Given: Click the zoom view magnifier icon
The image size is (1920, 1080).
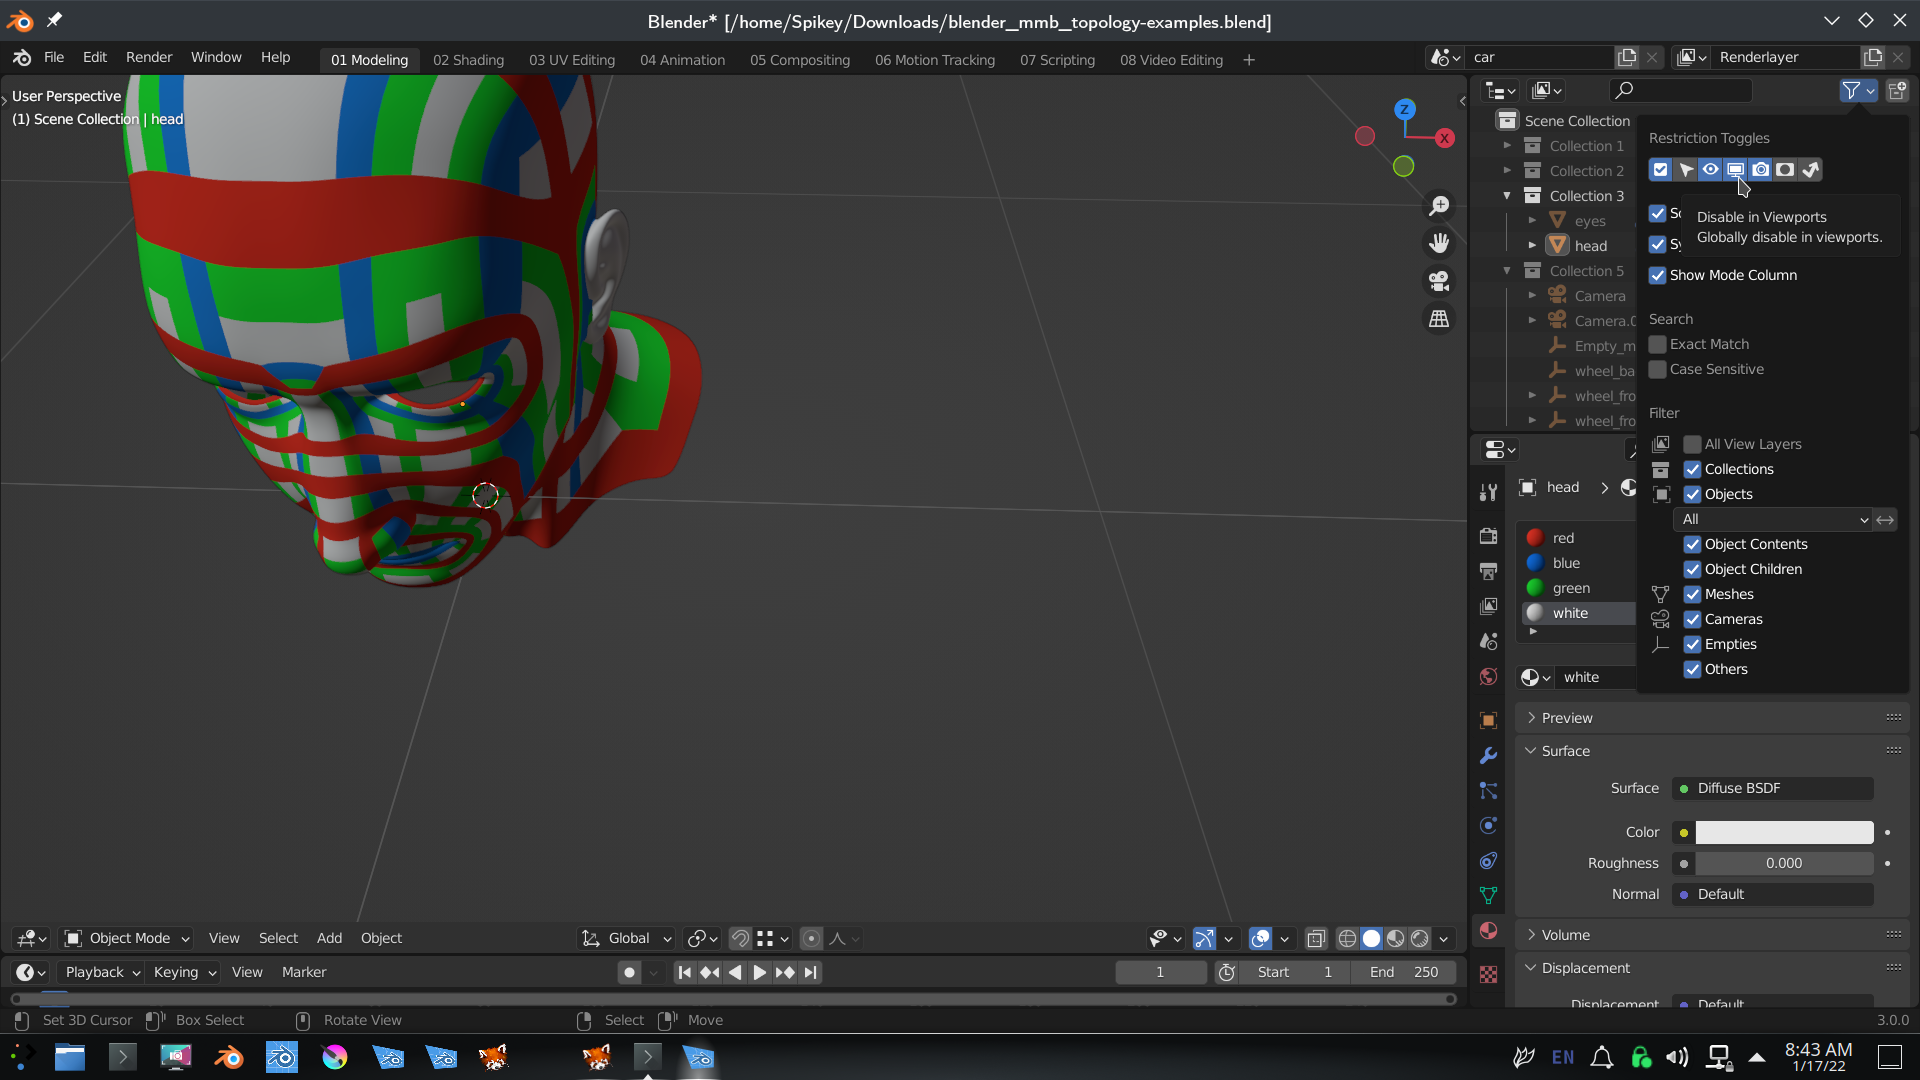Looking at the screenshot, I should pos(1439,206).
